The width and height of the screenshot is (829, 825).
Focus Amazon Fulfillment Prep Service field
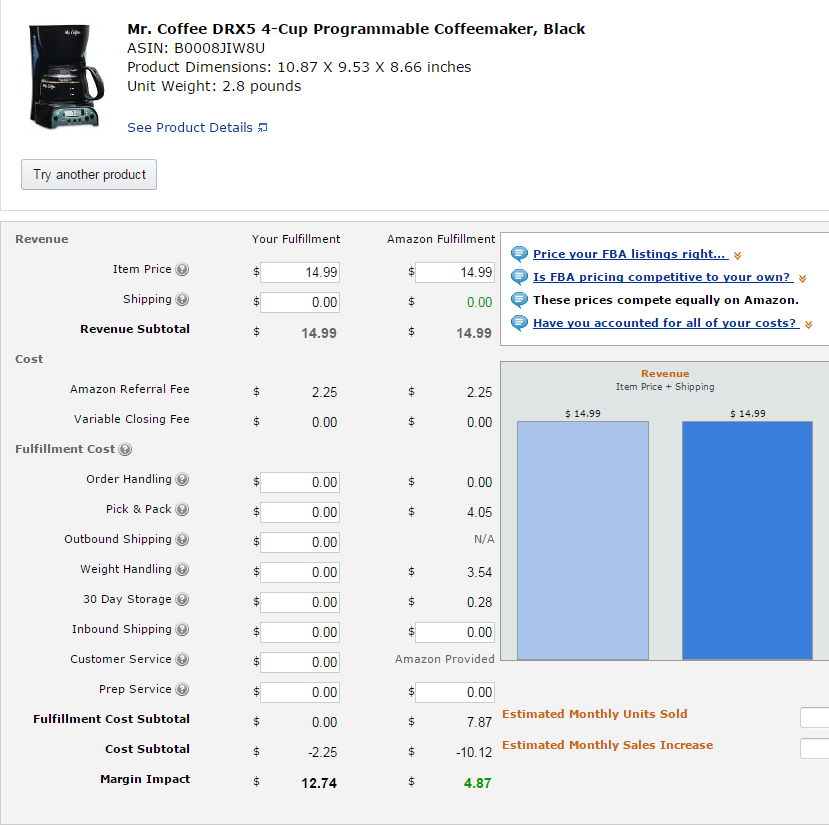click(x=455, y=692)
